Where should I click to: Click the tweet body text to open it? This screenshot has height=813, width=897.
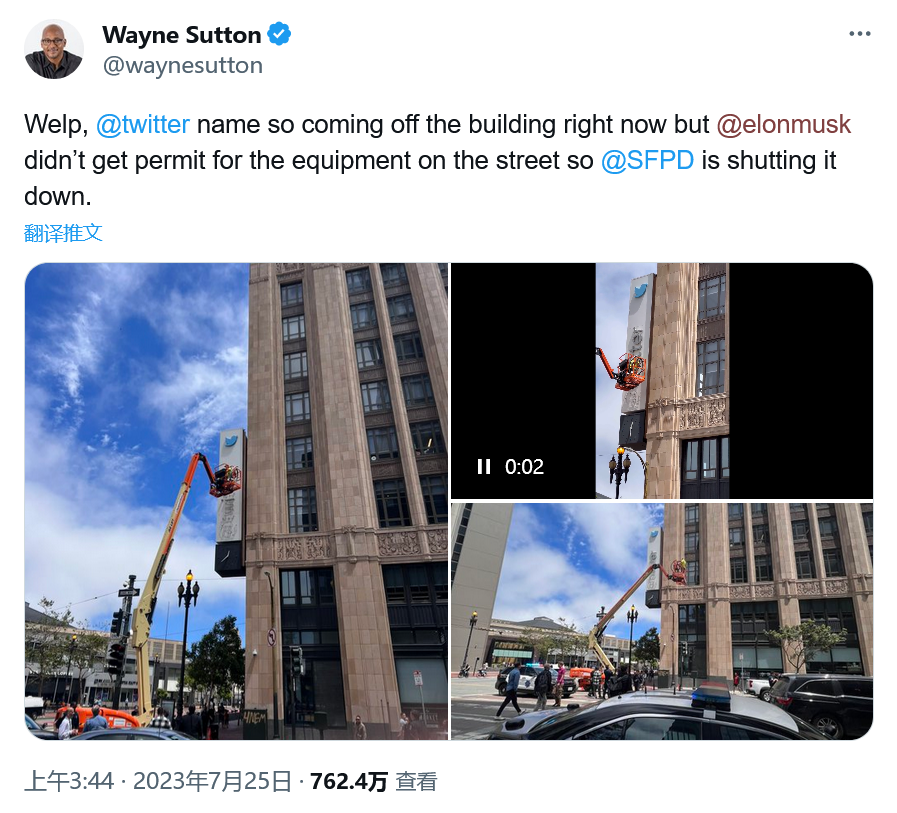438,160
